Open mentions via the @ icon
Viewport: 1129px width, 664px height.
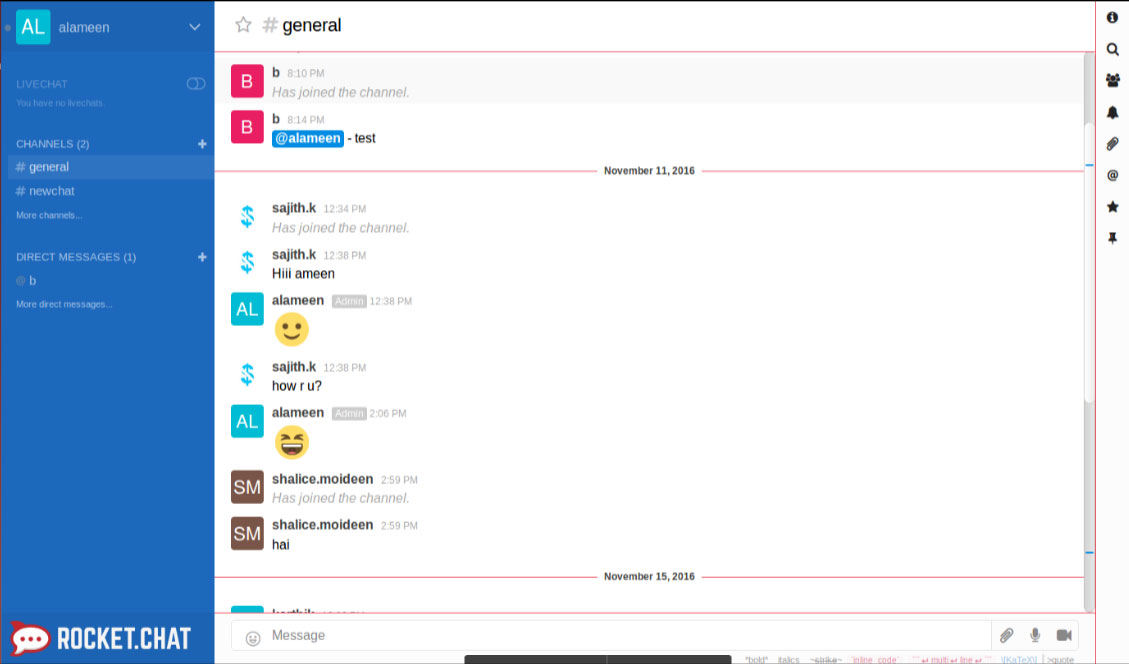tap(1112, 175)
